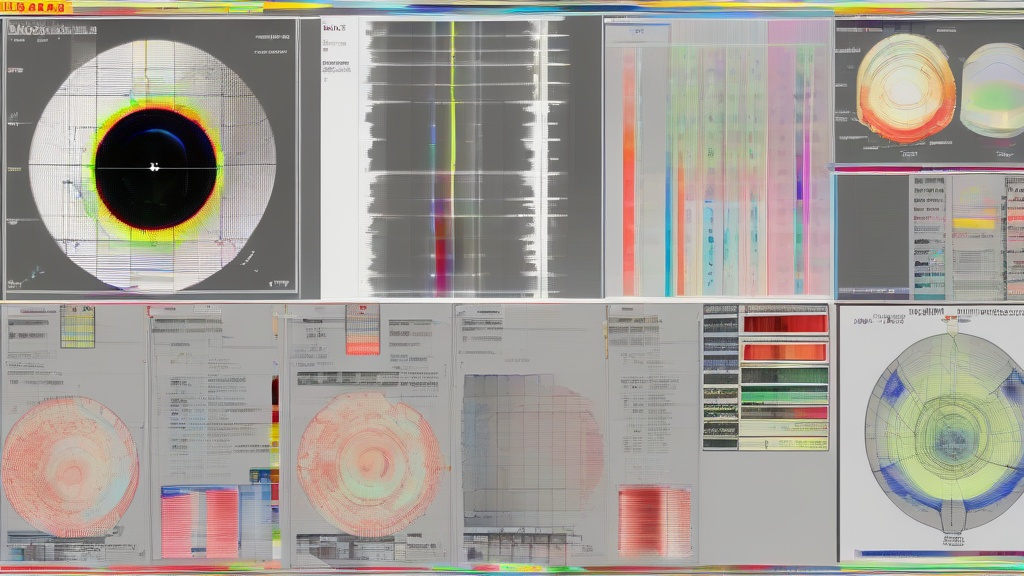Click the vertical rainbow color scale bar
Image resolution: width=1024 pixels, height=576 pixels.
tap(275, 470)
